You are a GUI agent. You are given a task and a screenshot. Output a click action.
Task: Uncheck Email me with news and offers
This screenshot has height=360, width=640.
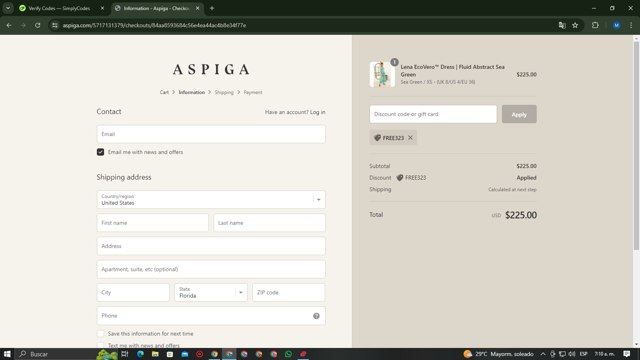coord(100,152)
